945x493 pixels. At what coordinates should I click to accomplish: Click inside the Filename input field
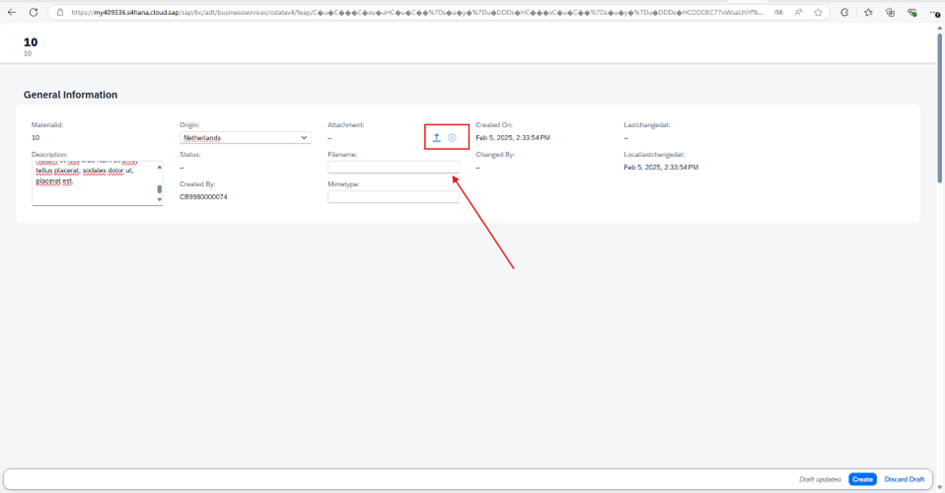(x=393, y=167)
